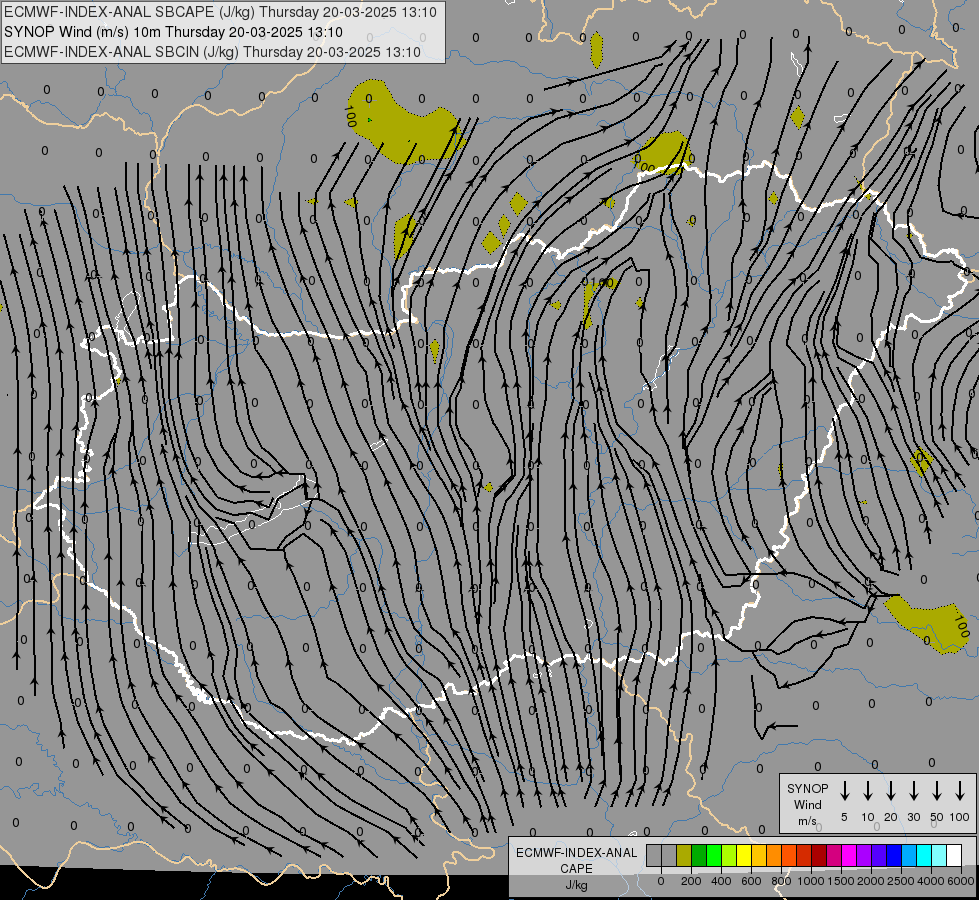This screenshot has height=900, width=979.
Task: Click the 600 tick label on CAPE scale
Action: (751, 881)
